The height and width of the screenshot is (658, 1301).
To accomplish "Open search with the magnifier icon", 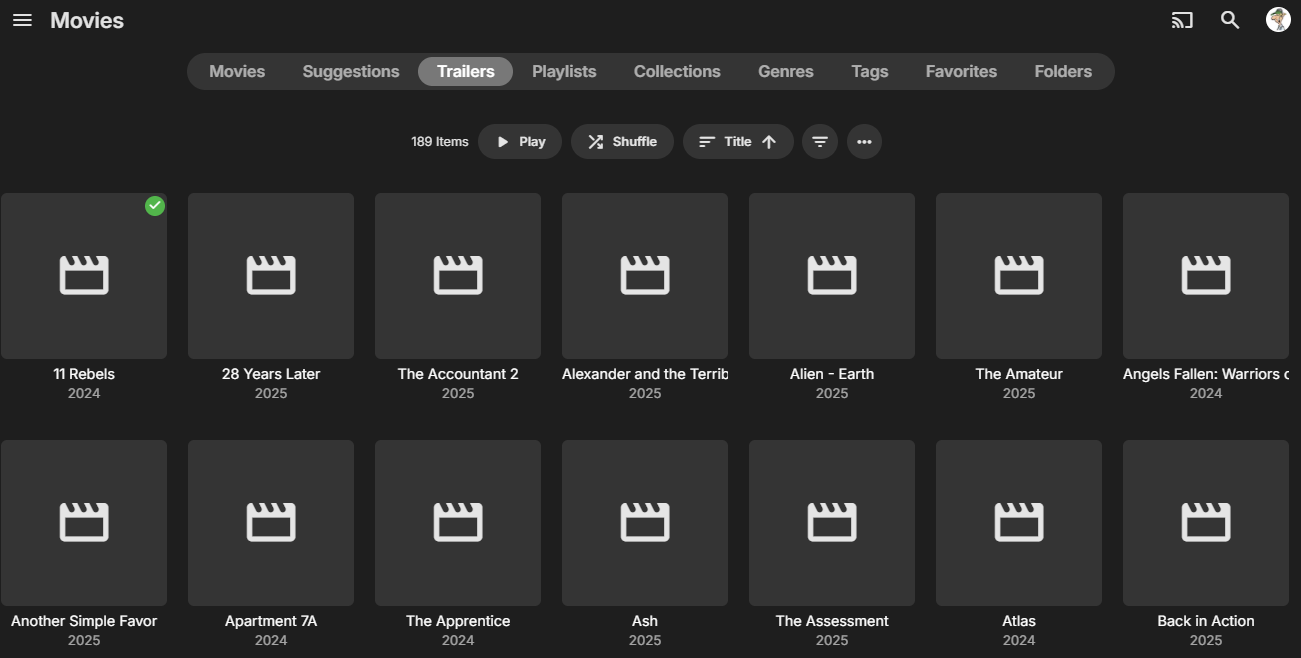I will tap(1230, 21).
